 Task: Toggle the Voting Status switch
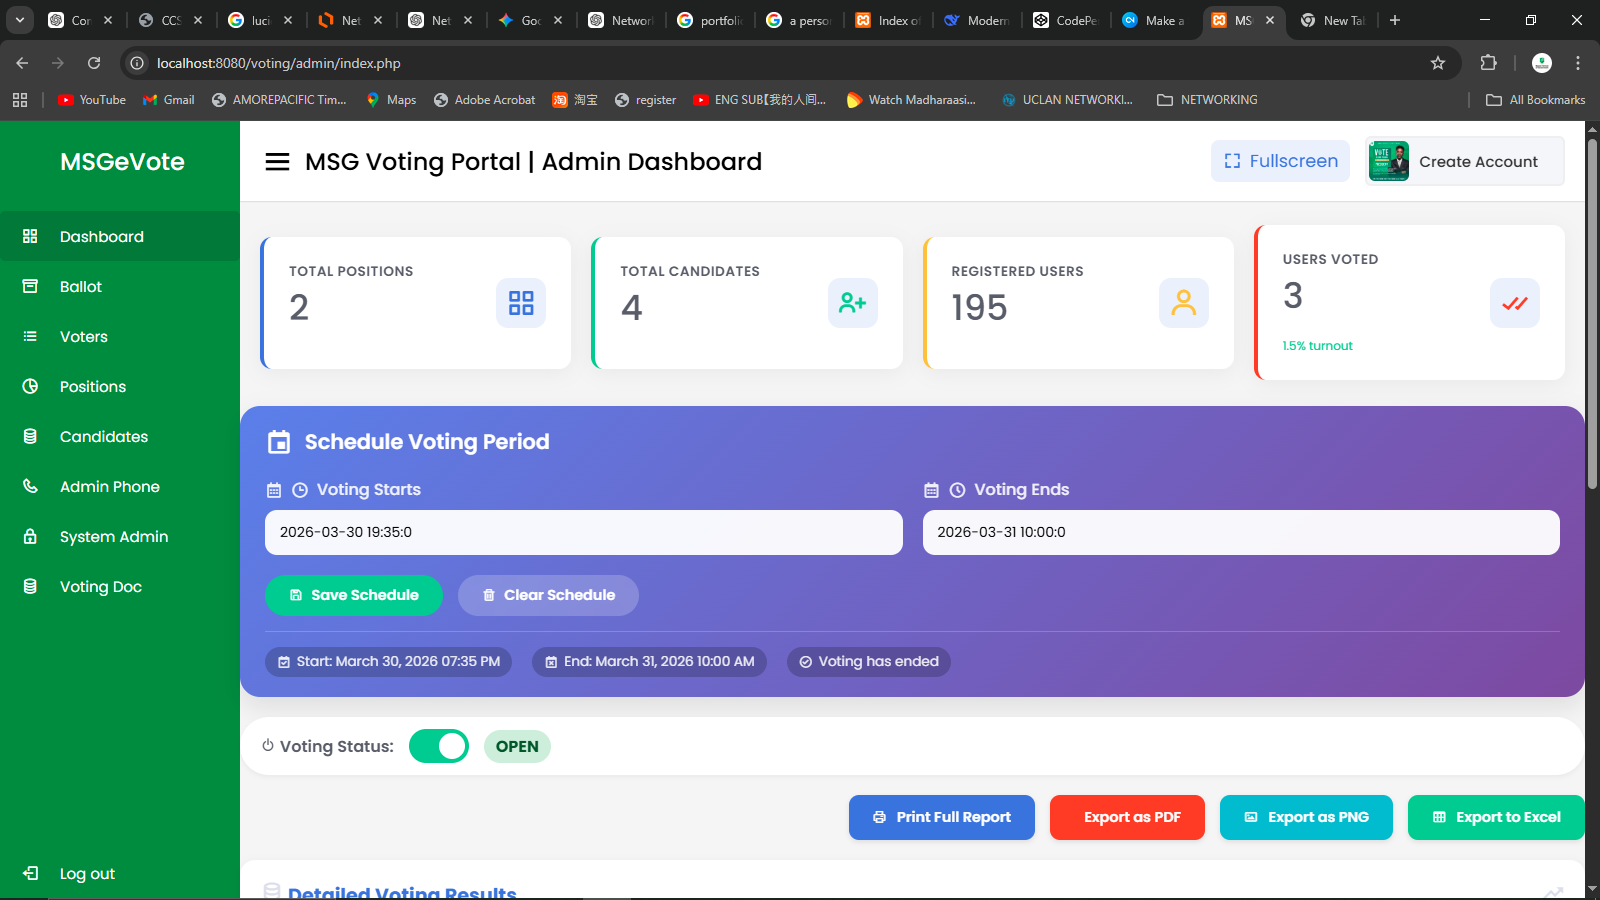[x=439, y=746]
